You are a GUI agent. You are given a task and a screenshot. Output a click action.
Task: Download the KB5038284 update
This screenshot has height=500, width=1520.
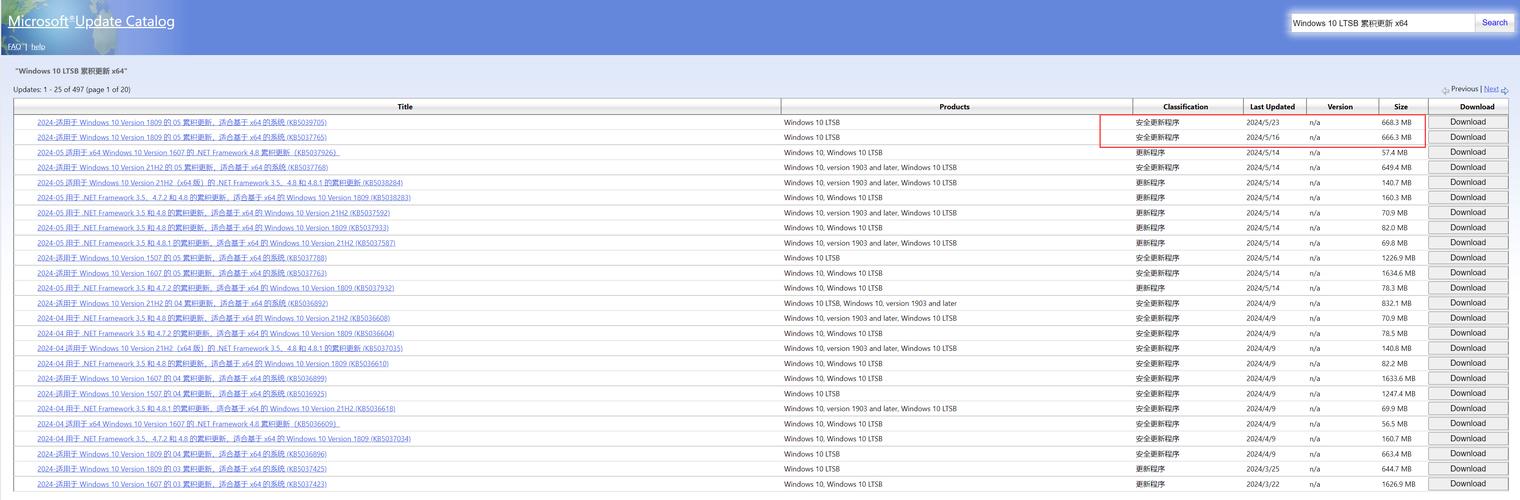tap(1468, 182)
